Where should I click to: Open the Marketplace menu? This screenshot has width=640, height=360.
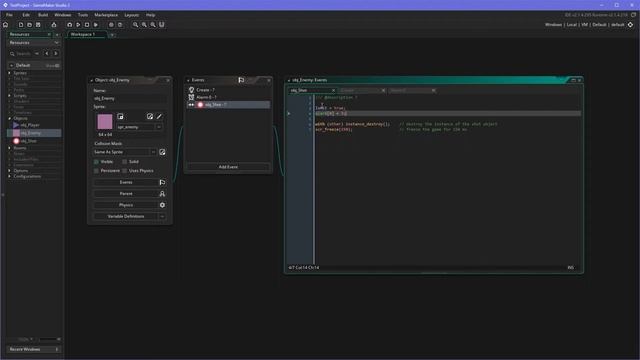pos(106,15)
